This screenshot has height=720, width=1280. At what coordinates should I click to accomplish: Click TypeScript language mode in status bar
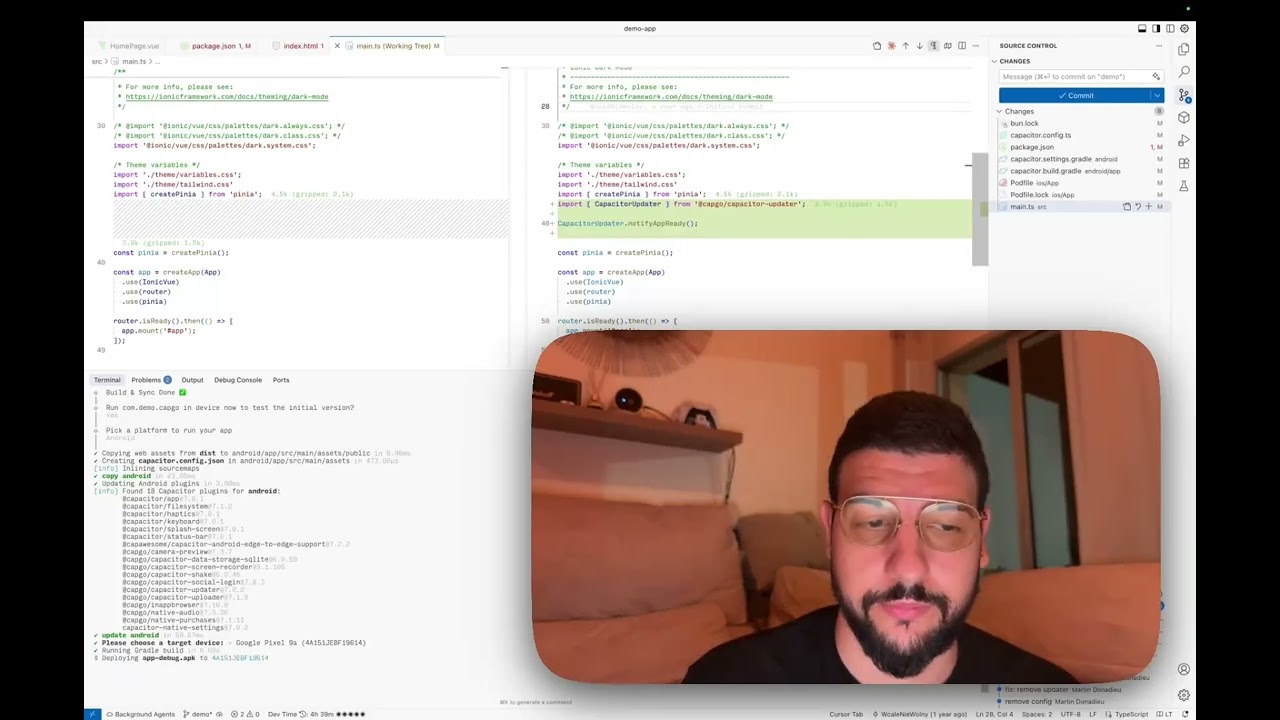coord(1131,714)
